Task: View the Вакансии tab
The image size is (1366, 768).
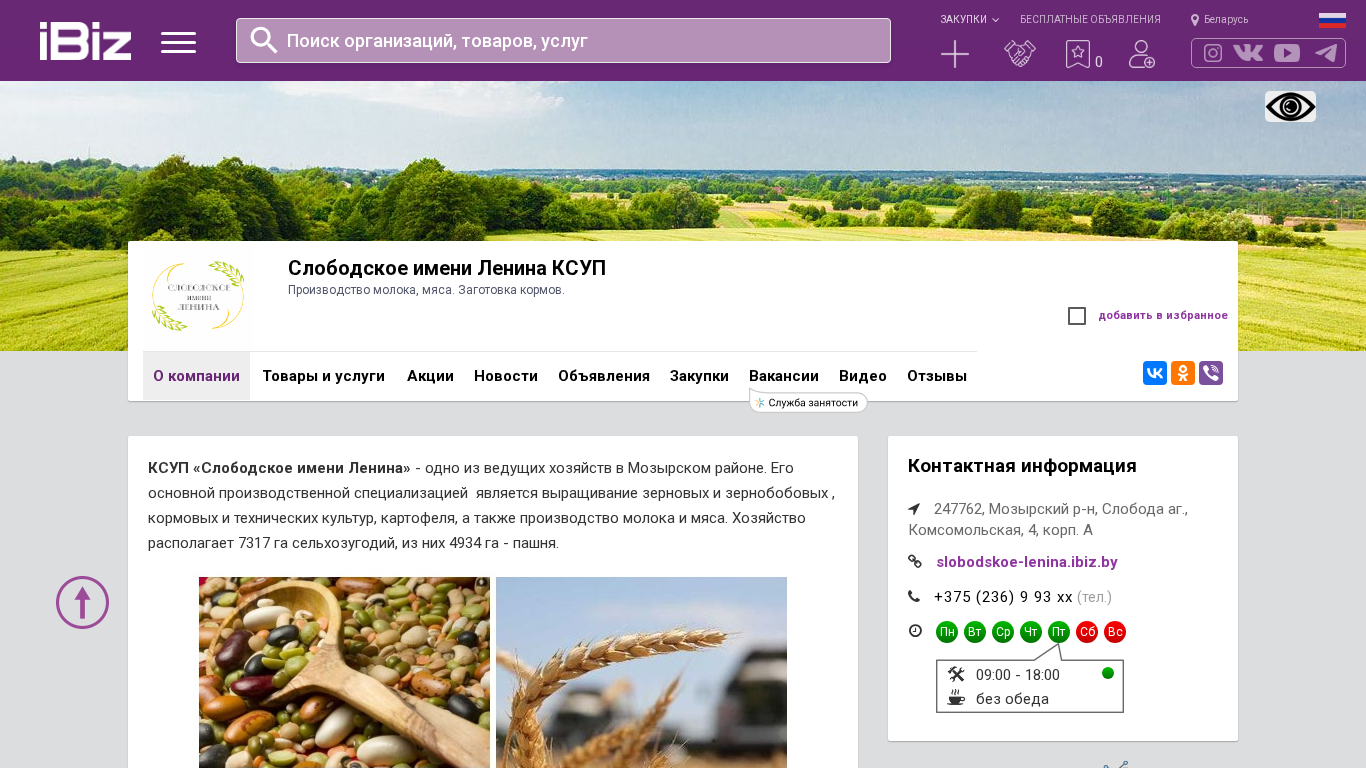Action: [x=784, y=376]
